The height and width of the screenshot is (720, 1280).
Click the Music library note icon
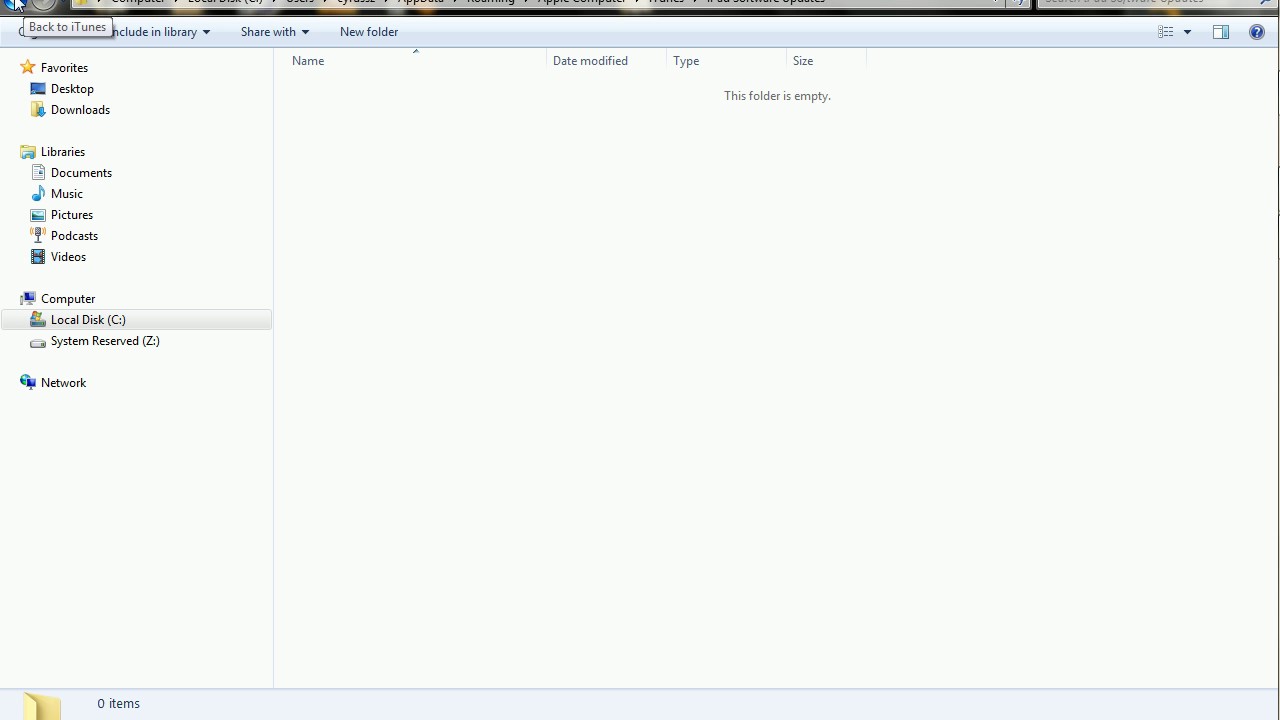[x=38, y=194]
